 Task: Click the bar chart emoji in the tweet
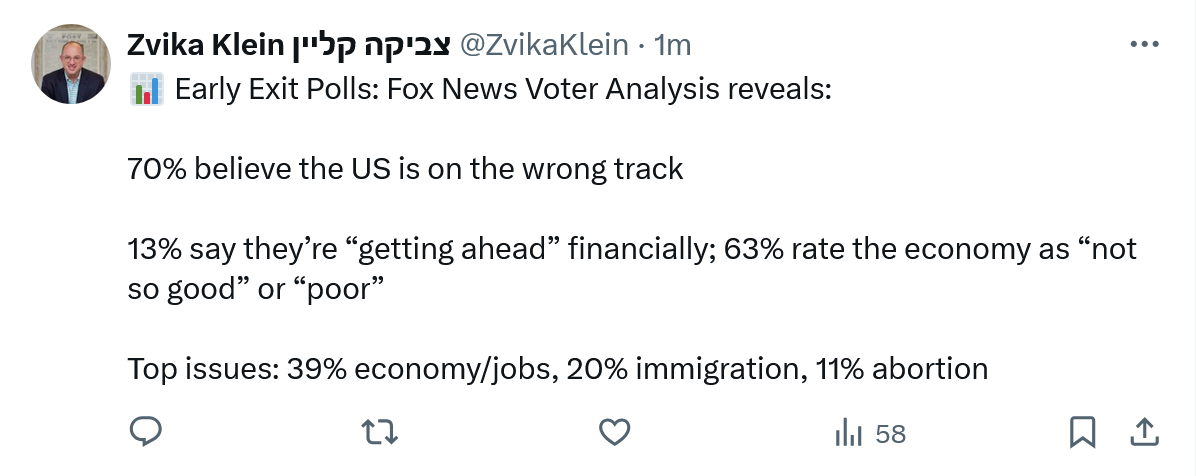146,91
